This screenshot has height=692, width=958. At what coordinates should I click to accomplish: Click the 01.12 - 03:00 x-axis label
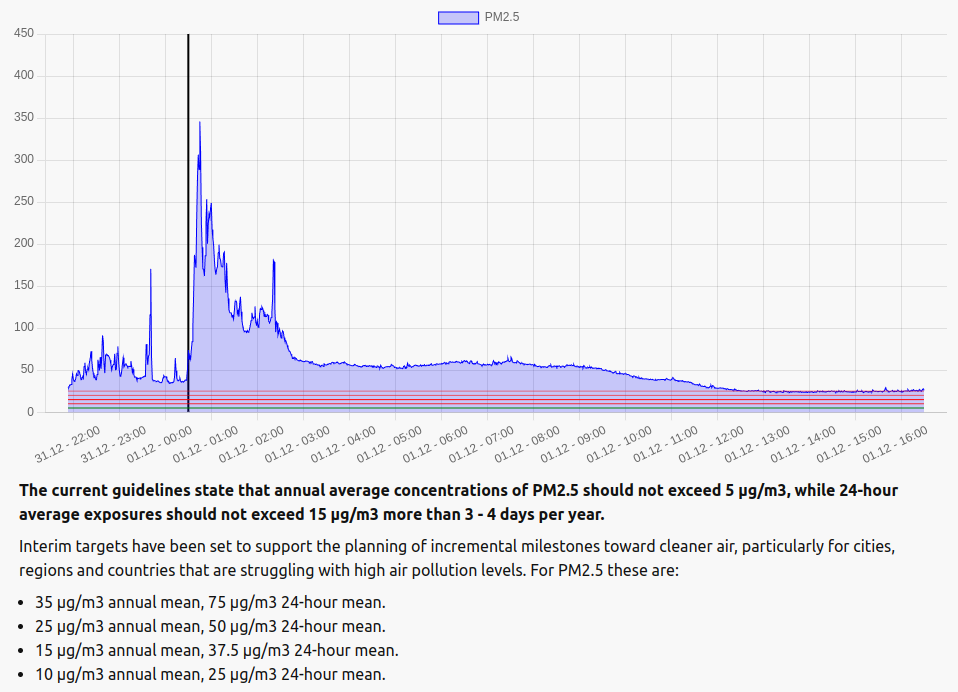tap(297, 444)
